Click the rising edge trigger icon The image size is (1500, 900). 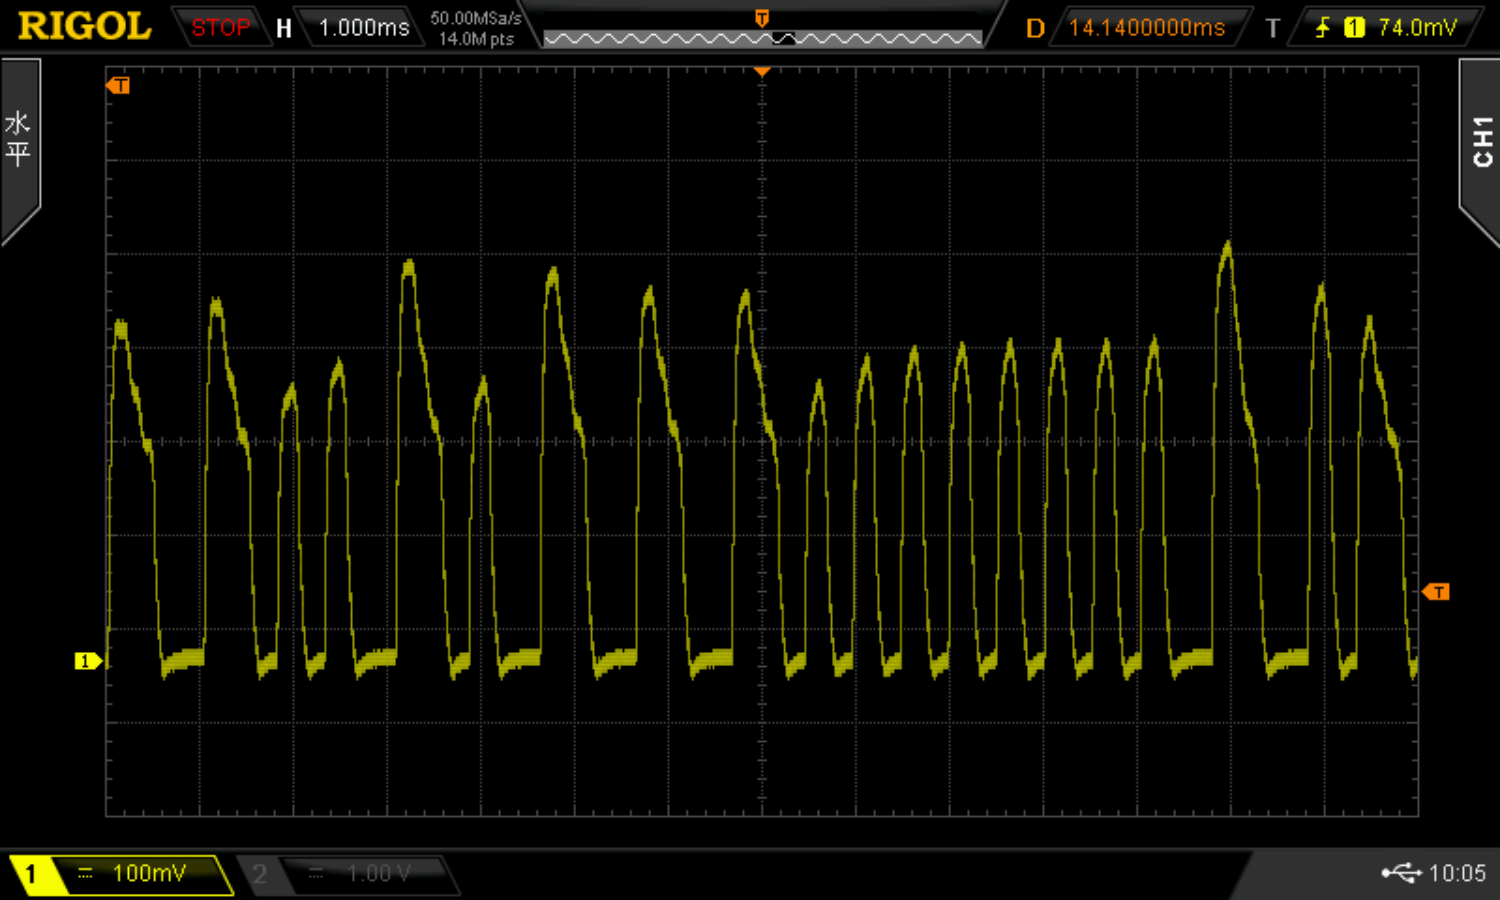(1322, 27)
